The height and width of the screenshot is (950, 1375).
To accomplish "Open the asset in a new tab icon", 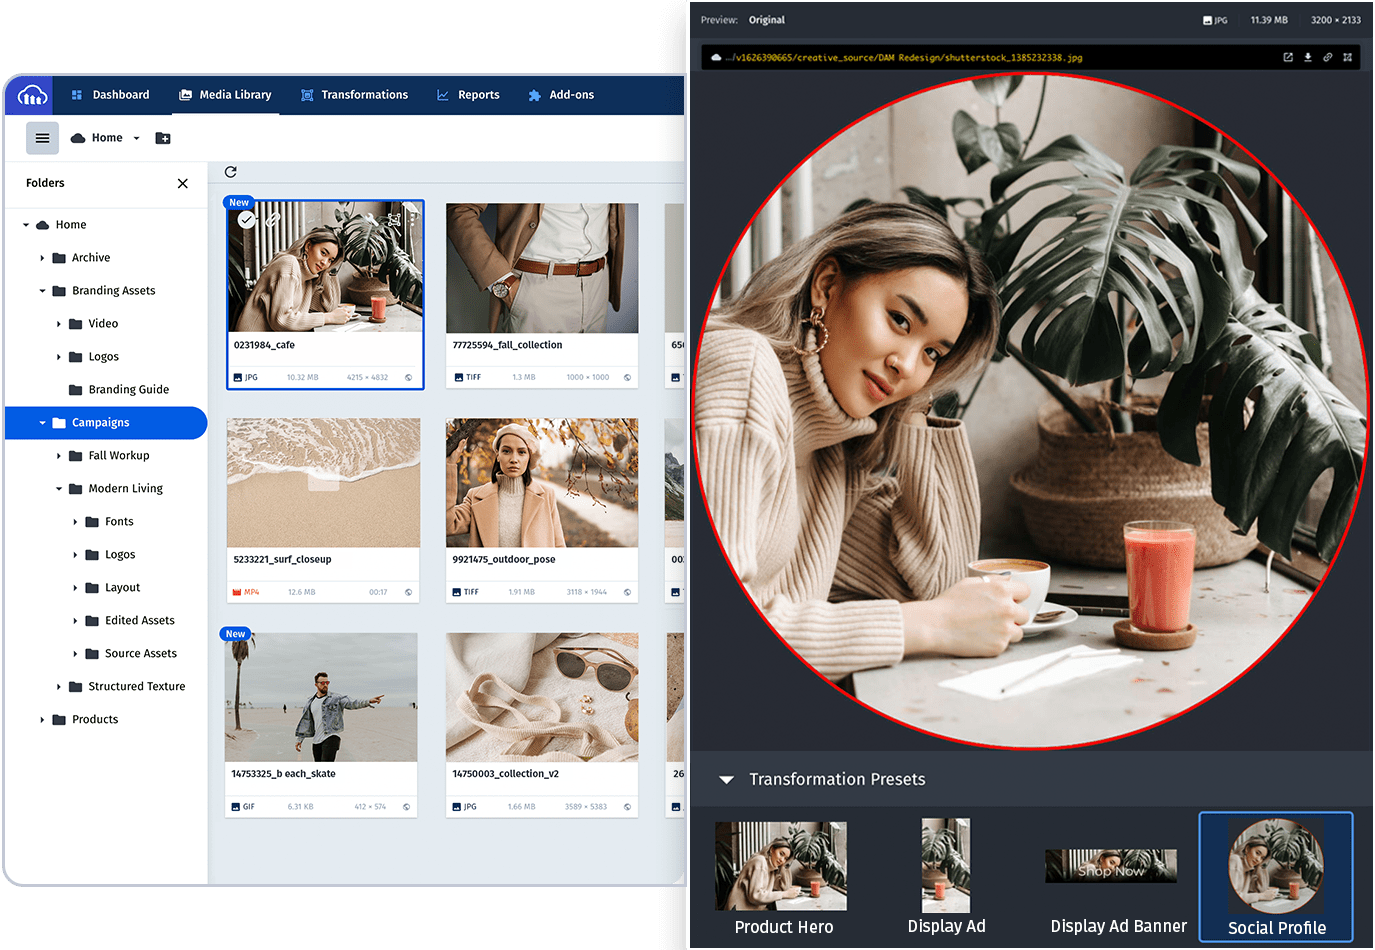I will tap(1288, 58).
